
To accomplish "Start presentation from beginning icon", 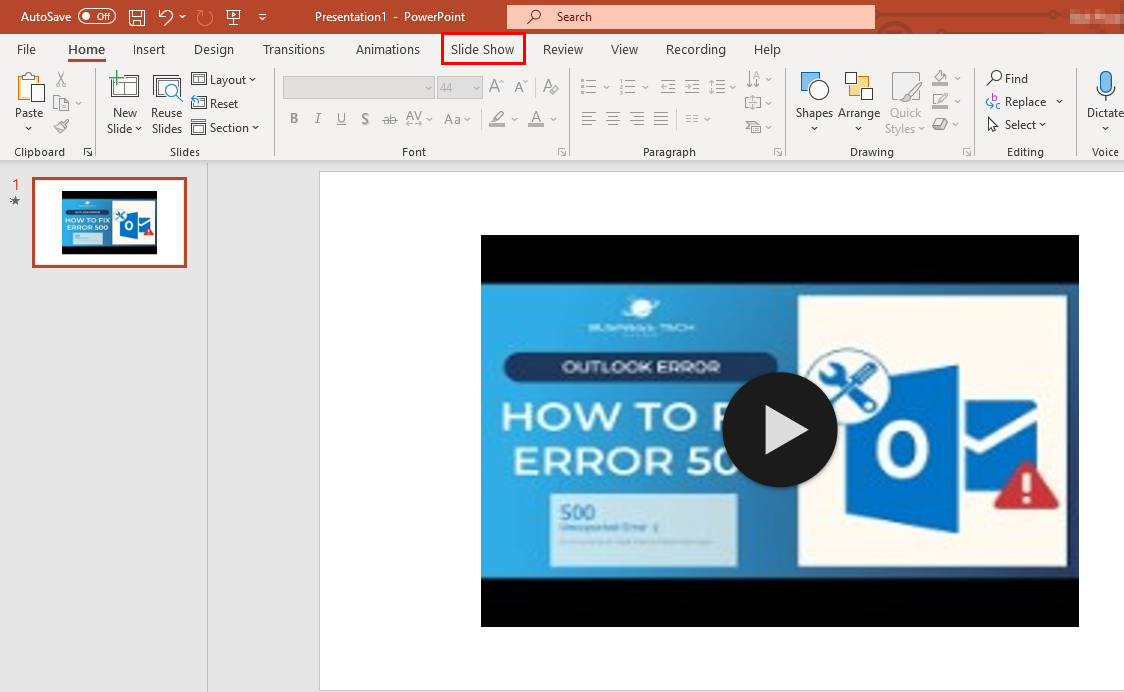I will pyautogui.click(x=234, y=17).
